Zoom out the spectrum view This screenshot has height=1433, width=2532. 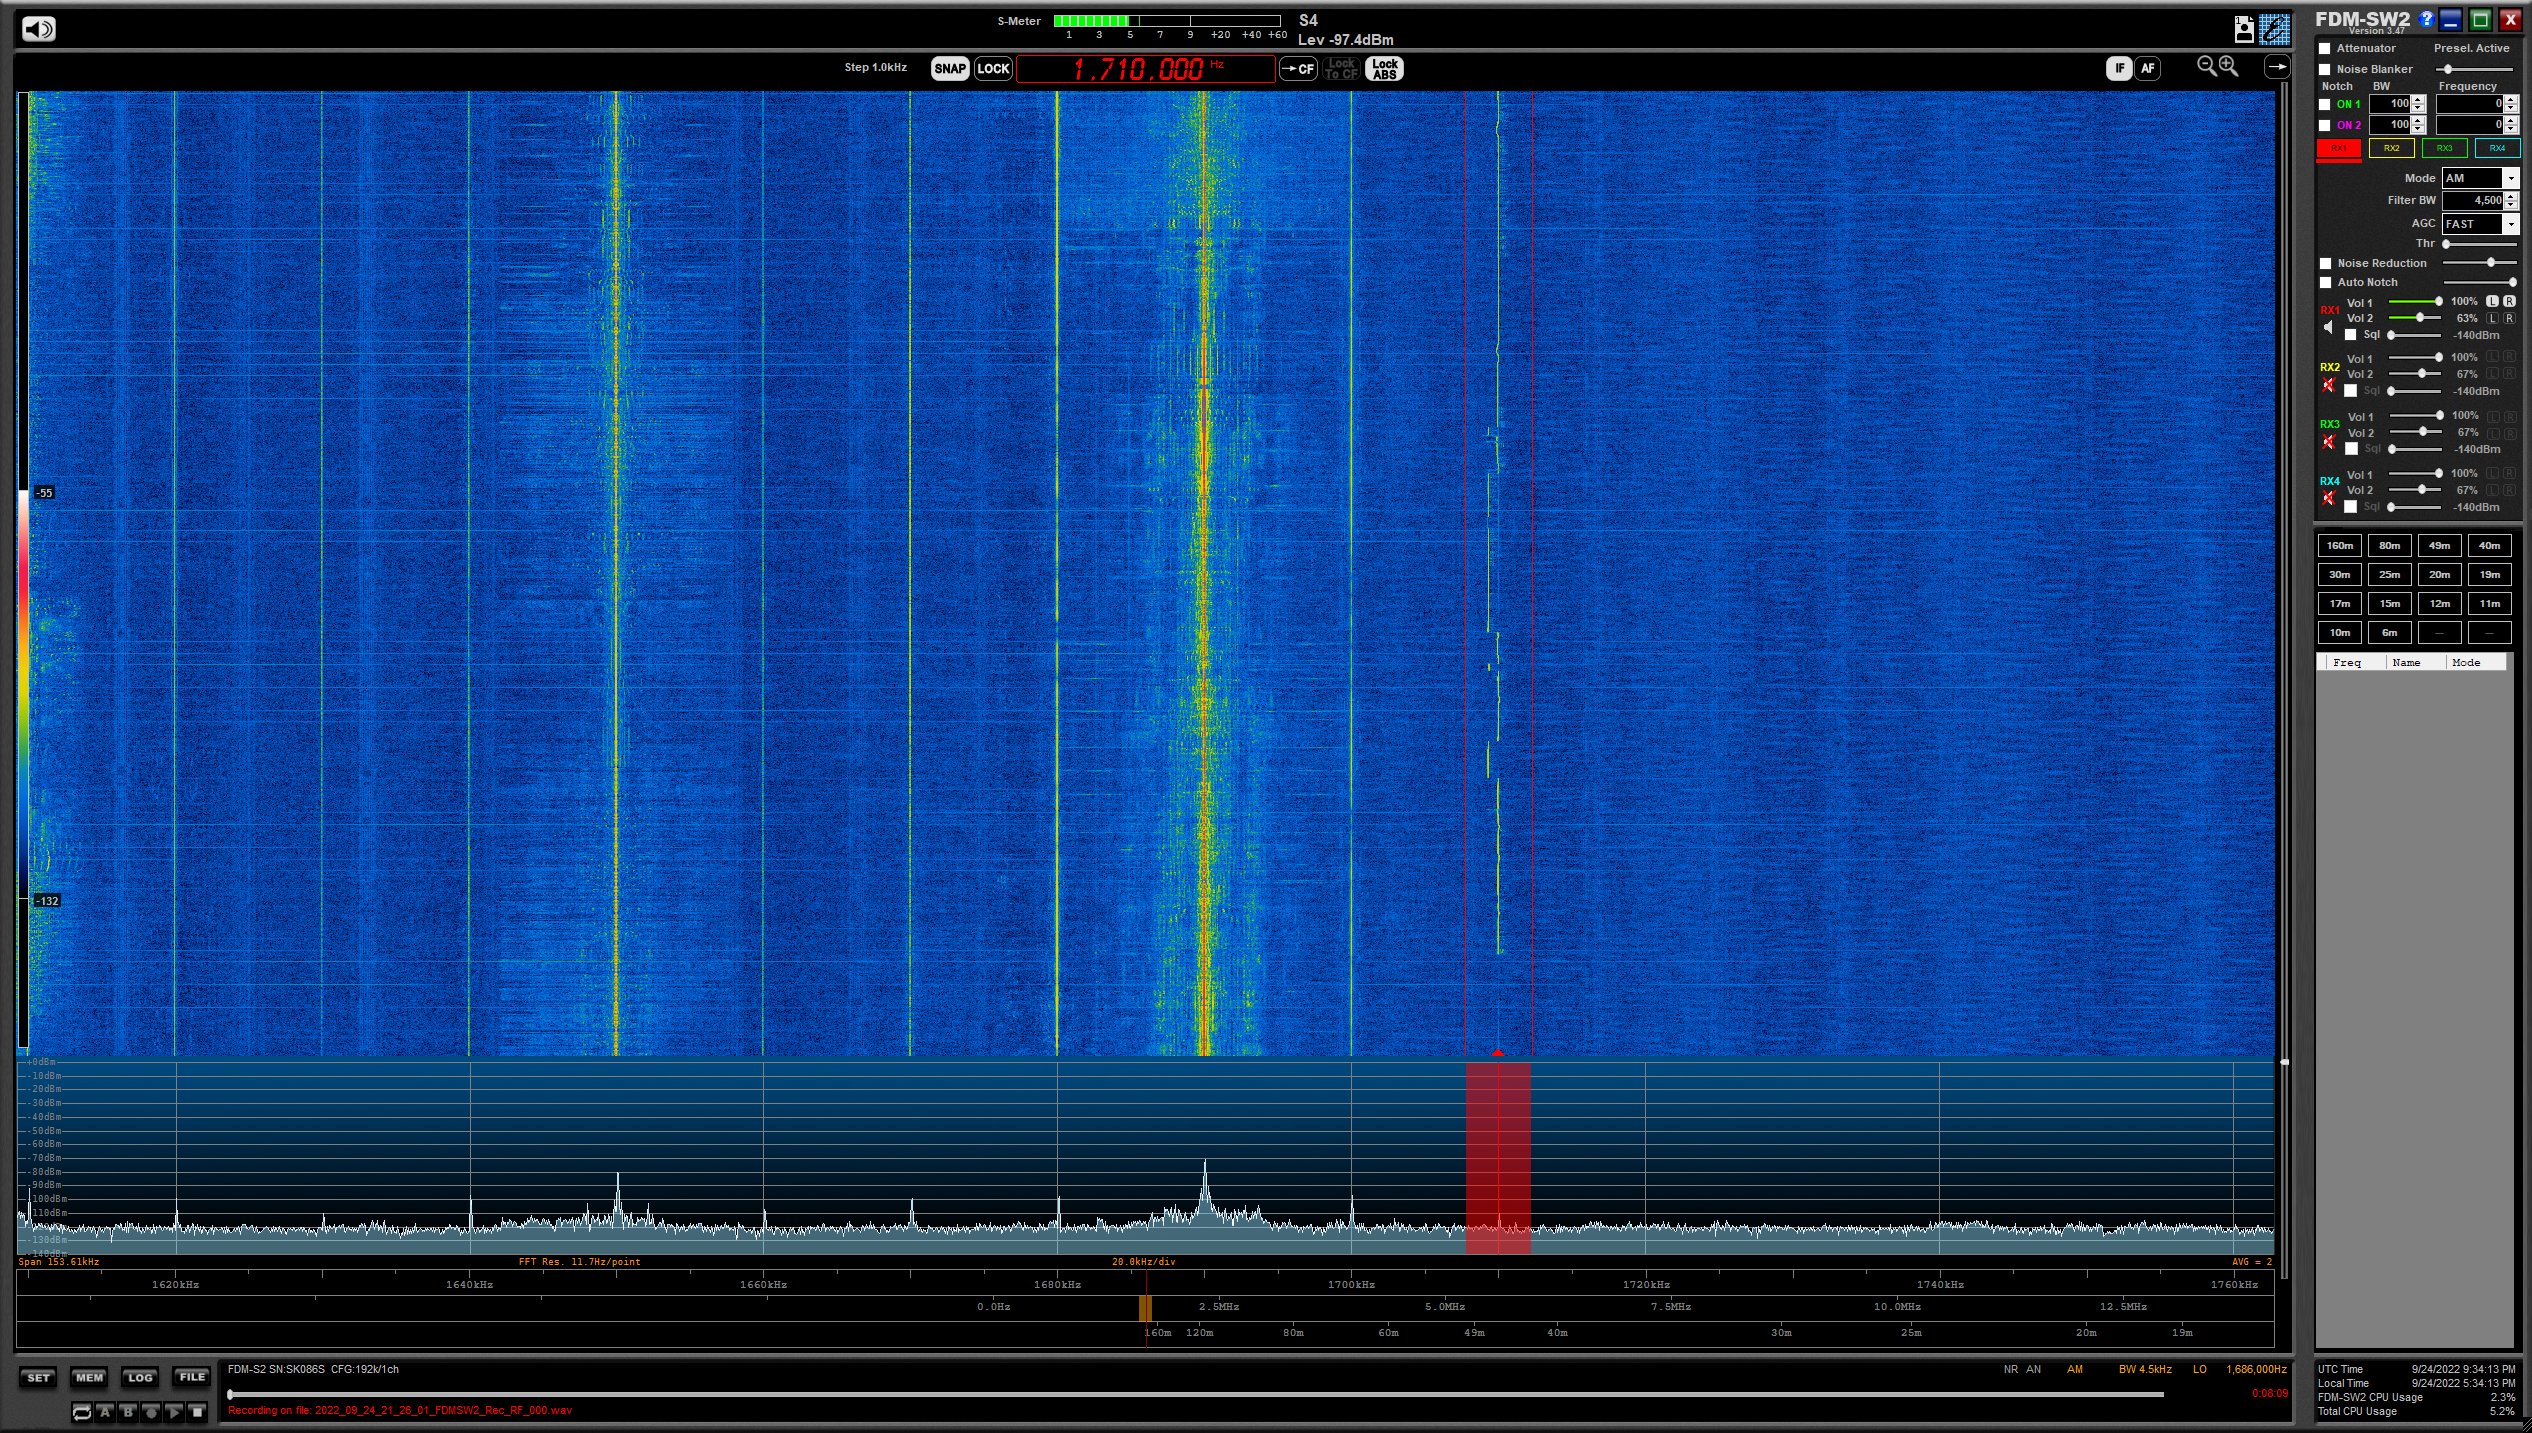(2206, 67)
